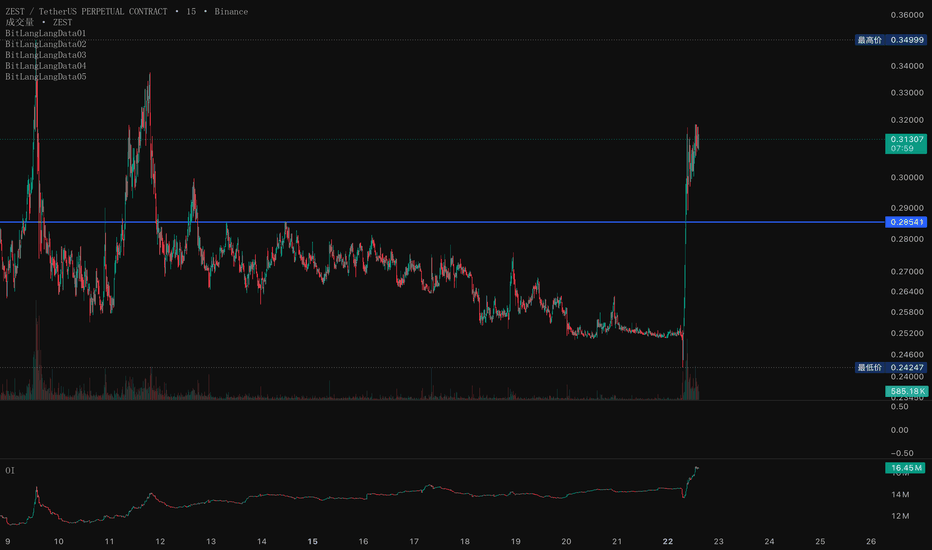Select the OI indicator pane label
The image size is (932, 550).
(x=10, y=470)
